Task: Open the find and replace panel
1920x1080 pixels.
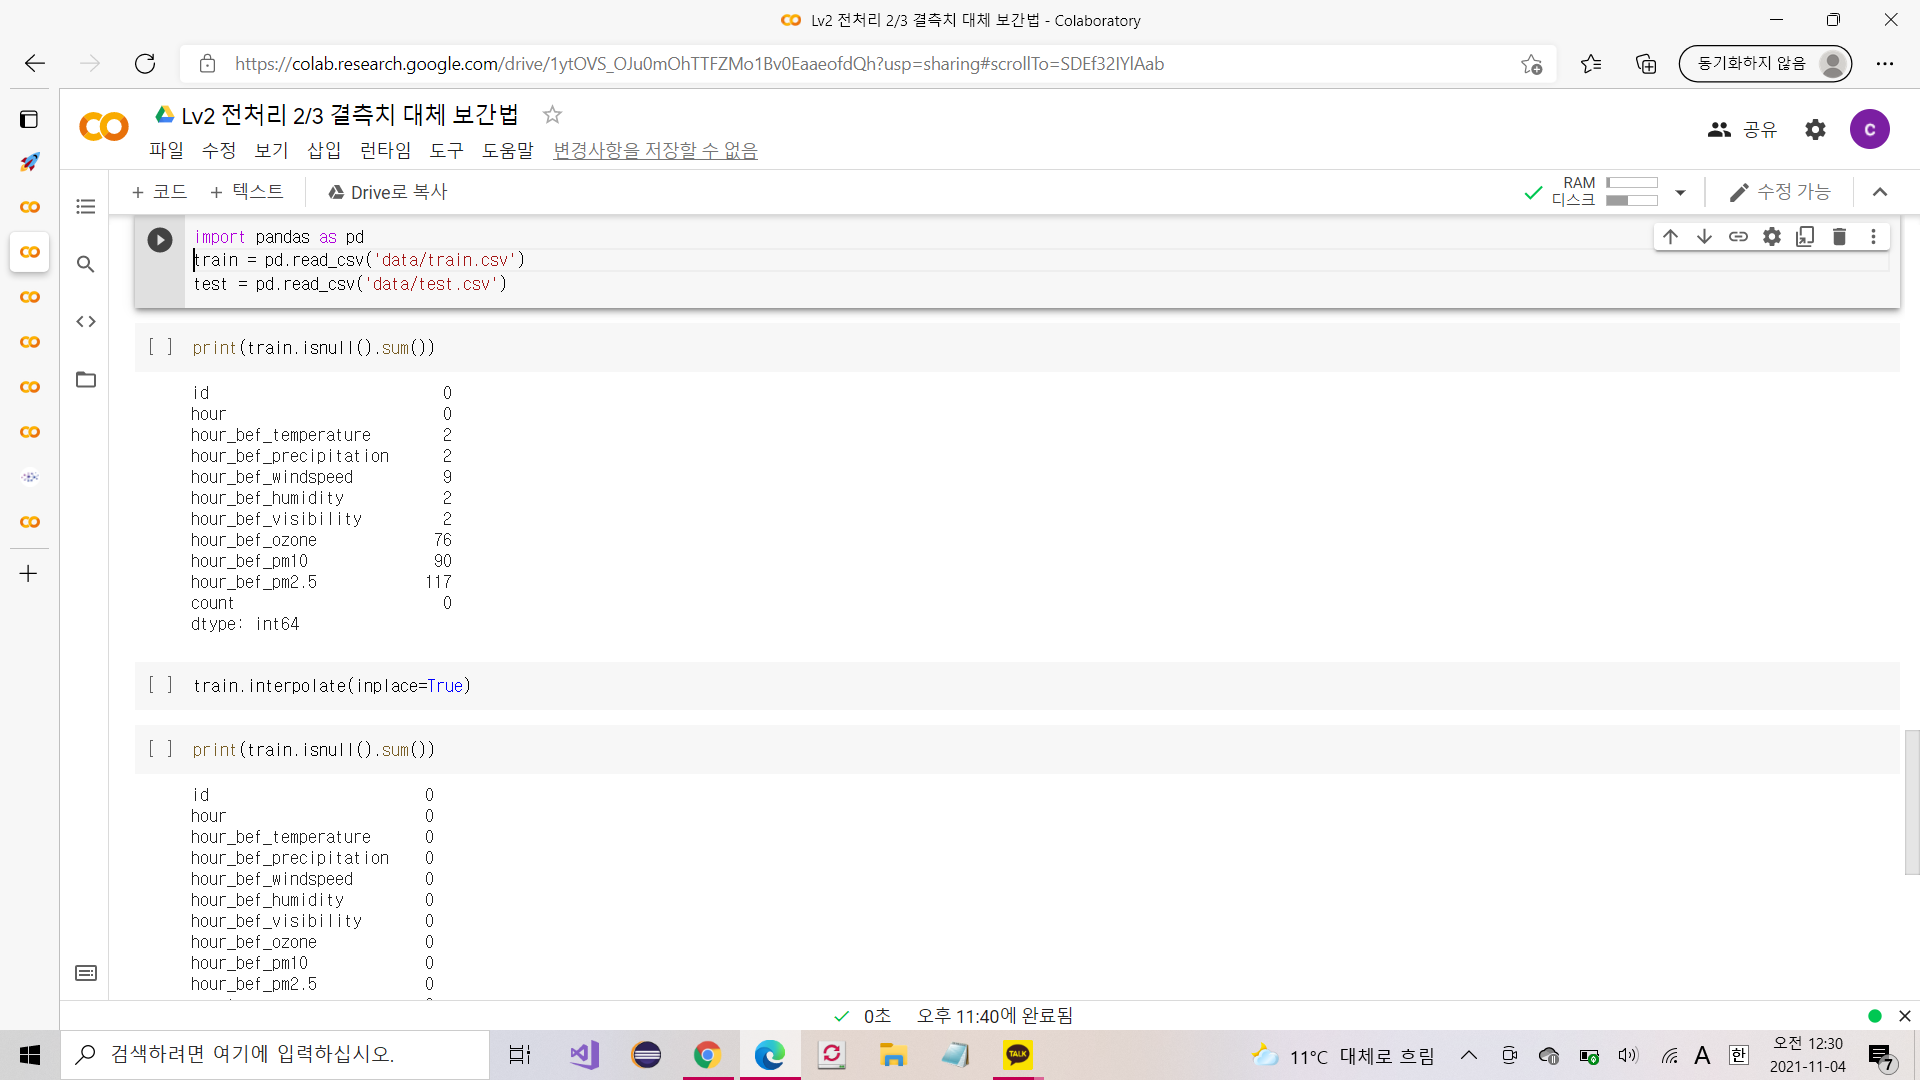Action: (x=86, y=264)
